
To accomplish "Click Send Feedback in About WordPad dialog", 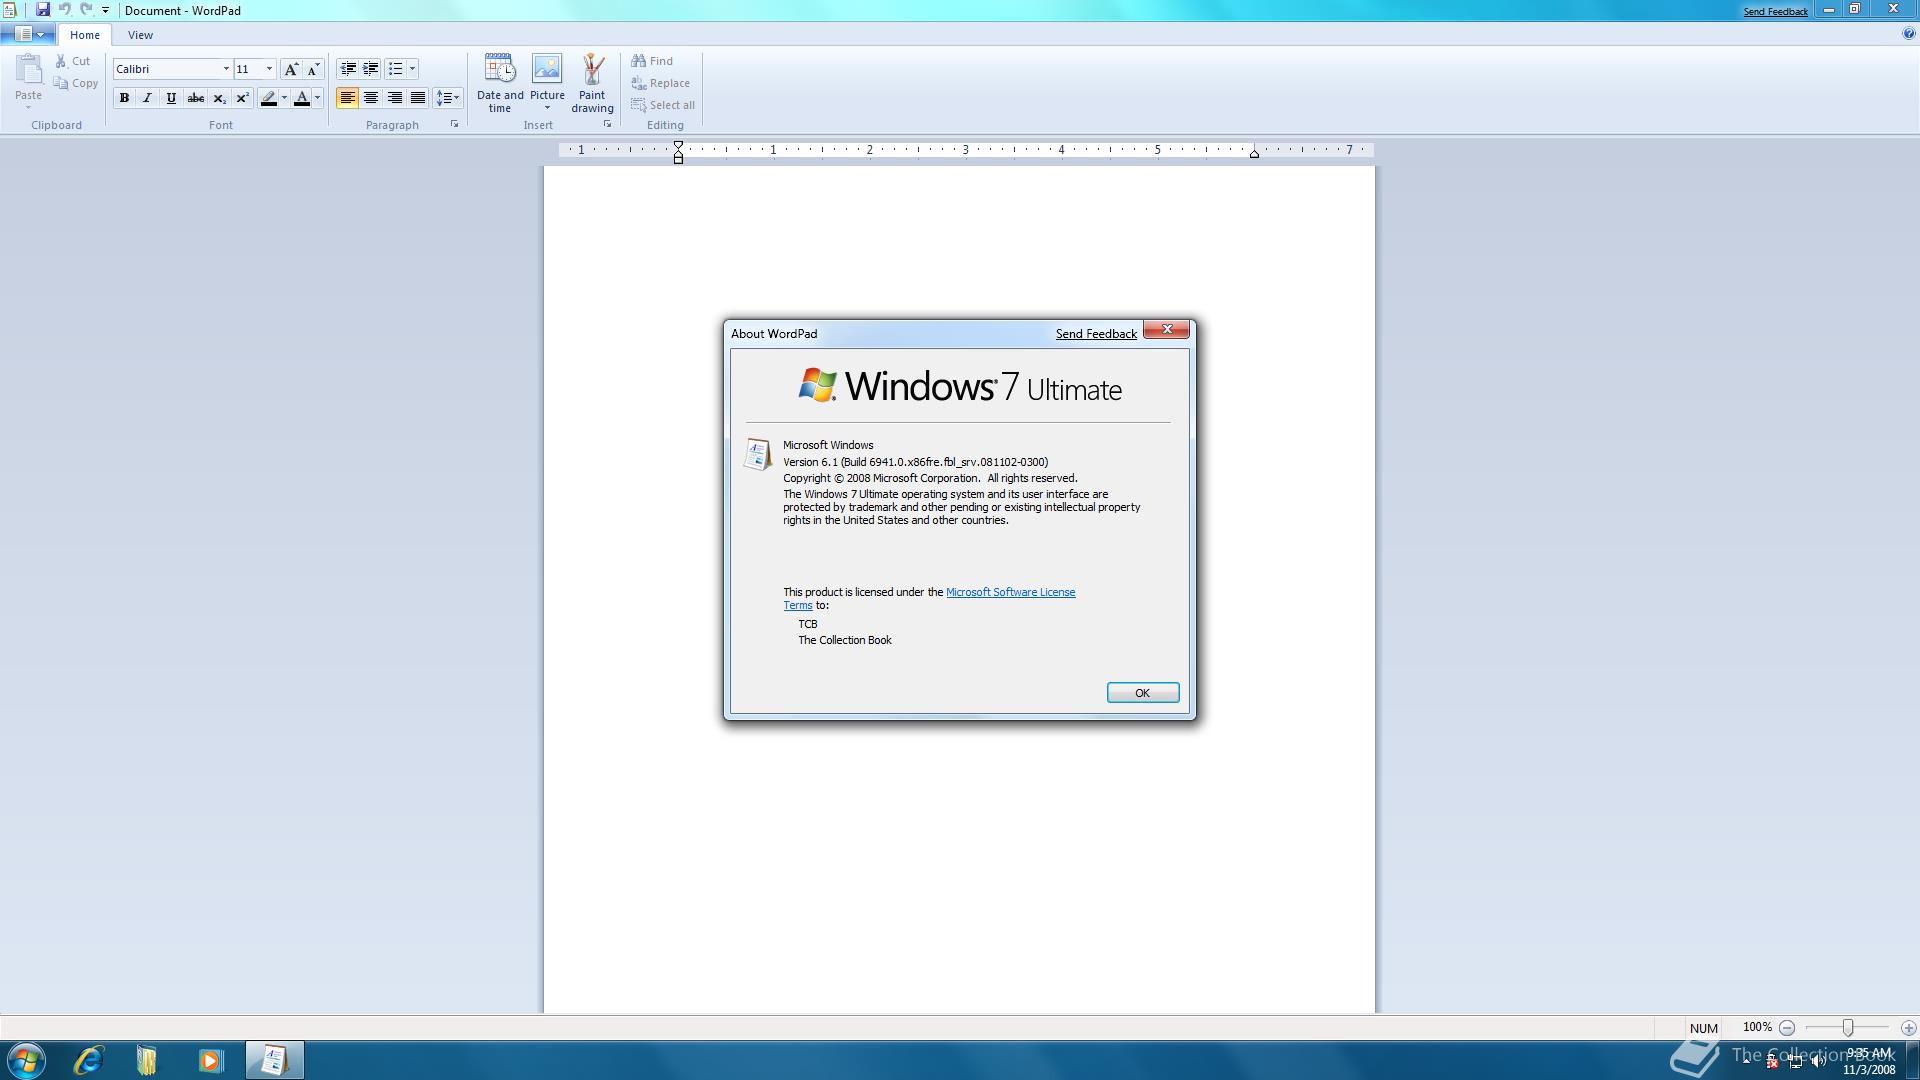I will 1096,334.
